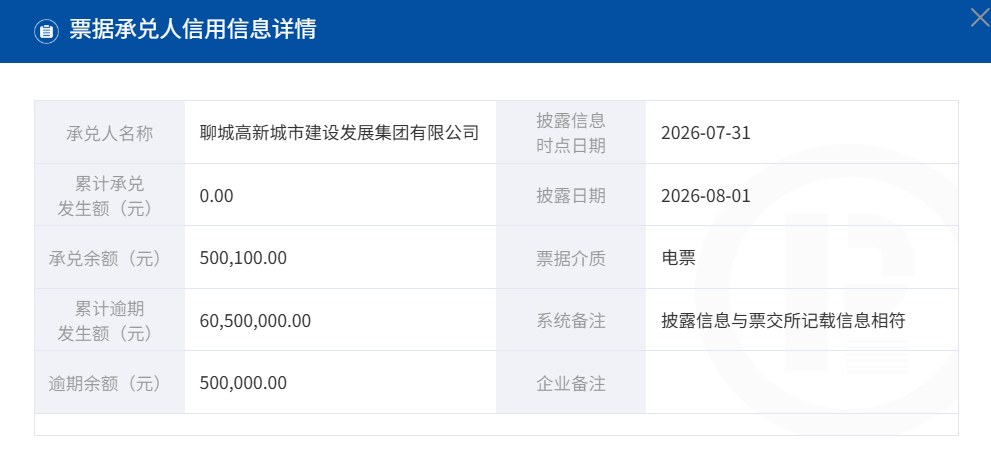The image size is (991, 449).
Task: Click the 承兑余额（元） label
Action: point(105,258)
